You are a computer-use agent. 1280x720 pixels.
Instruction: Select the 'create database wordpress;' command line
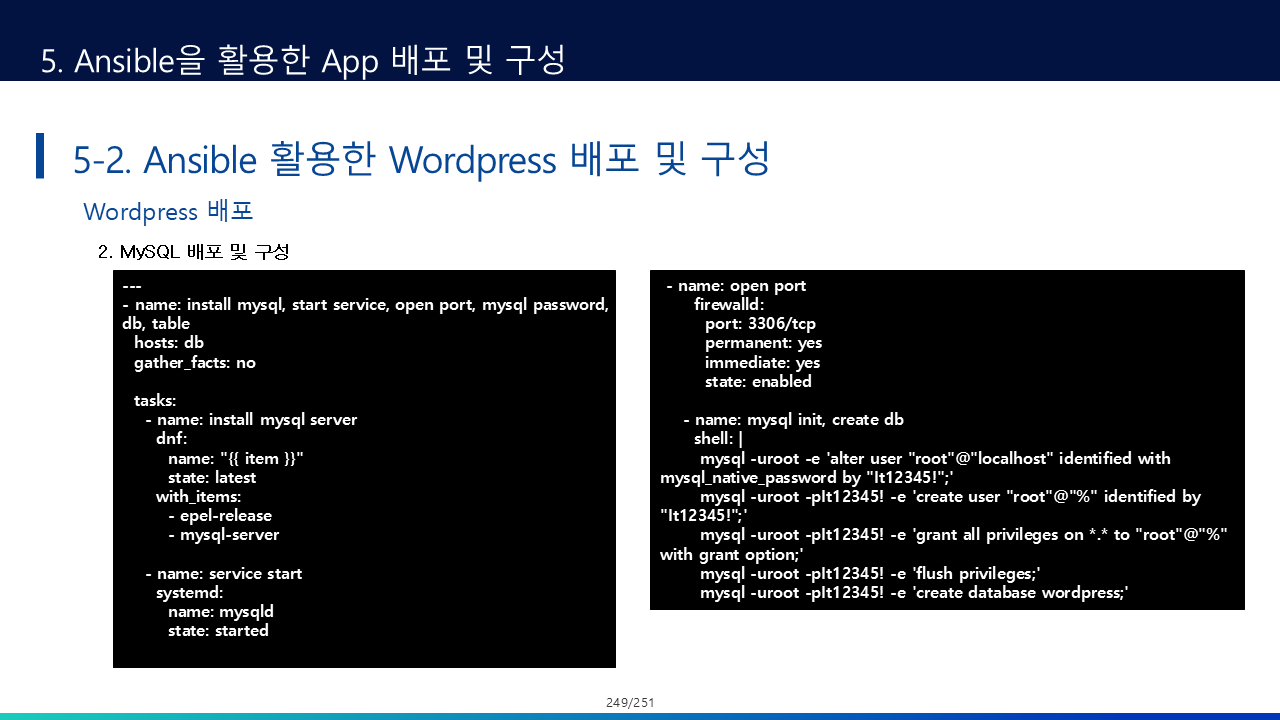pyautogui.click(x=914, y=592)
